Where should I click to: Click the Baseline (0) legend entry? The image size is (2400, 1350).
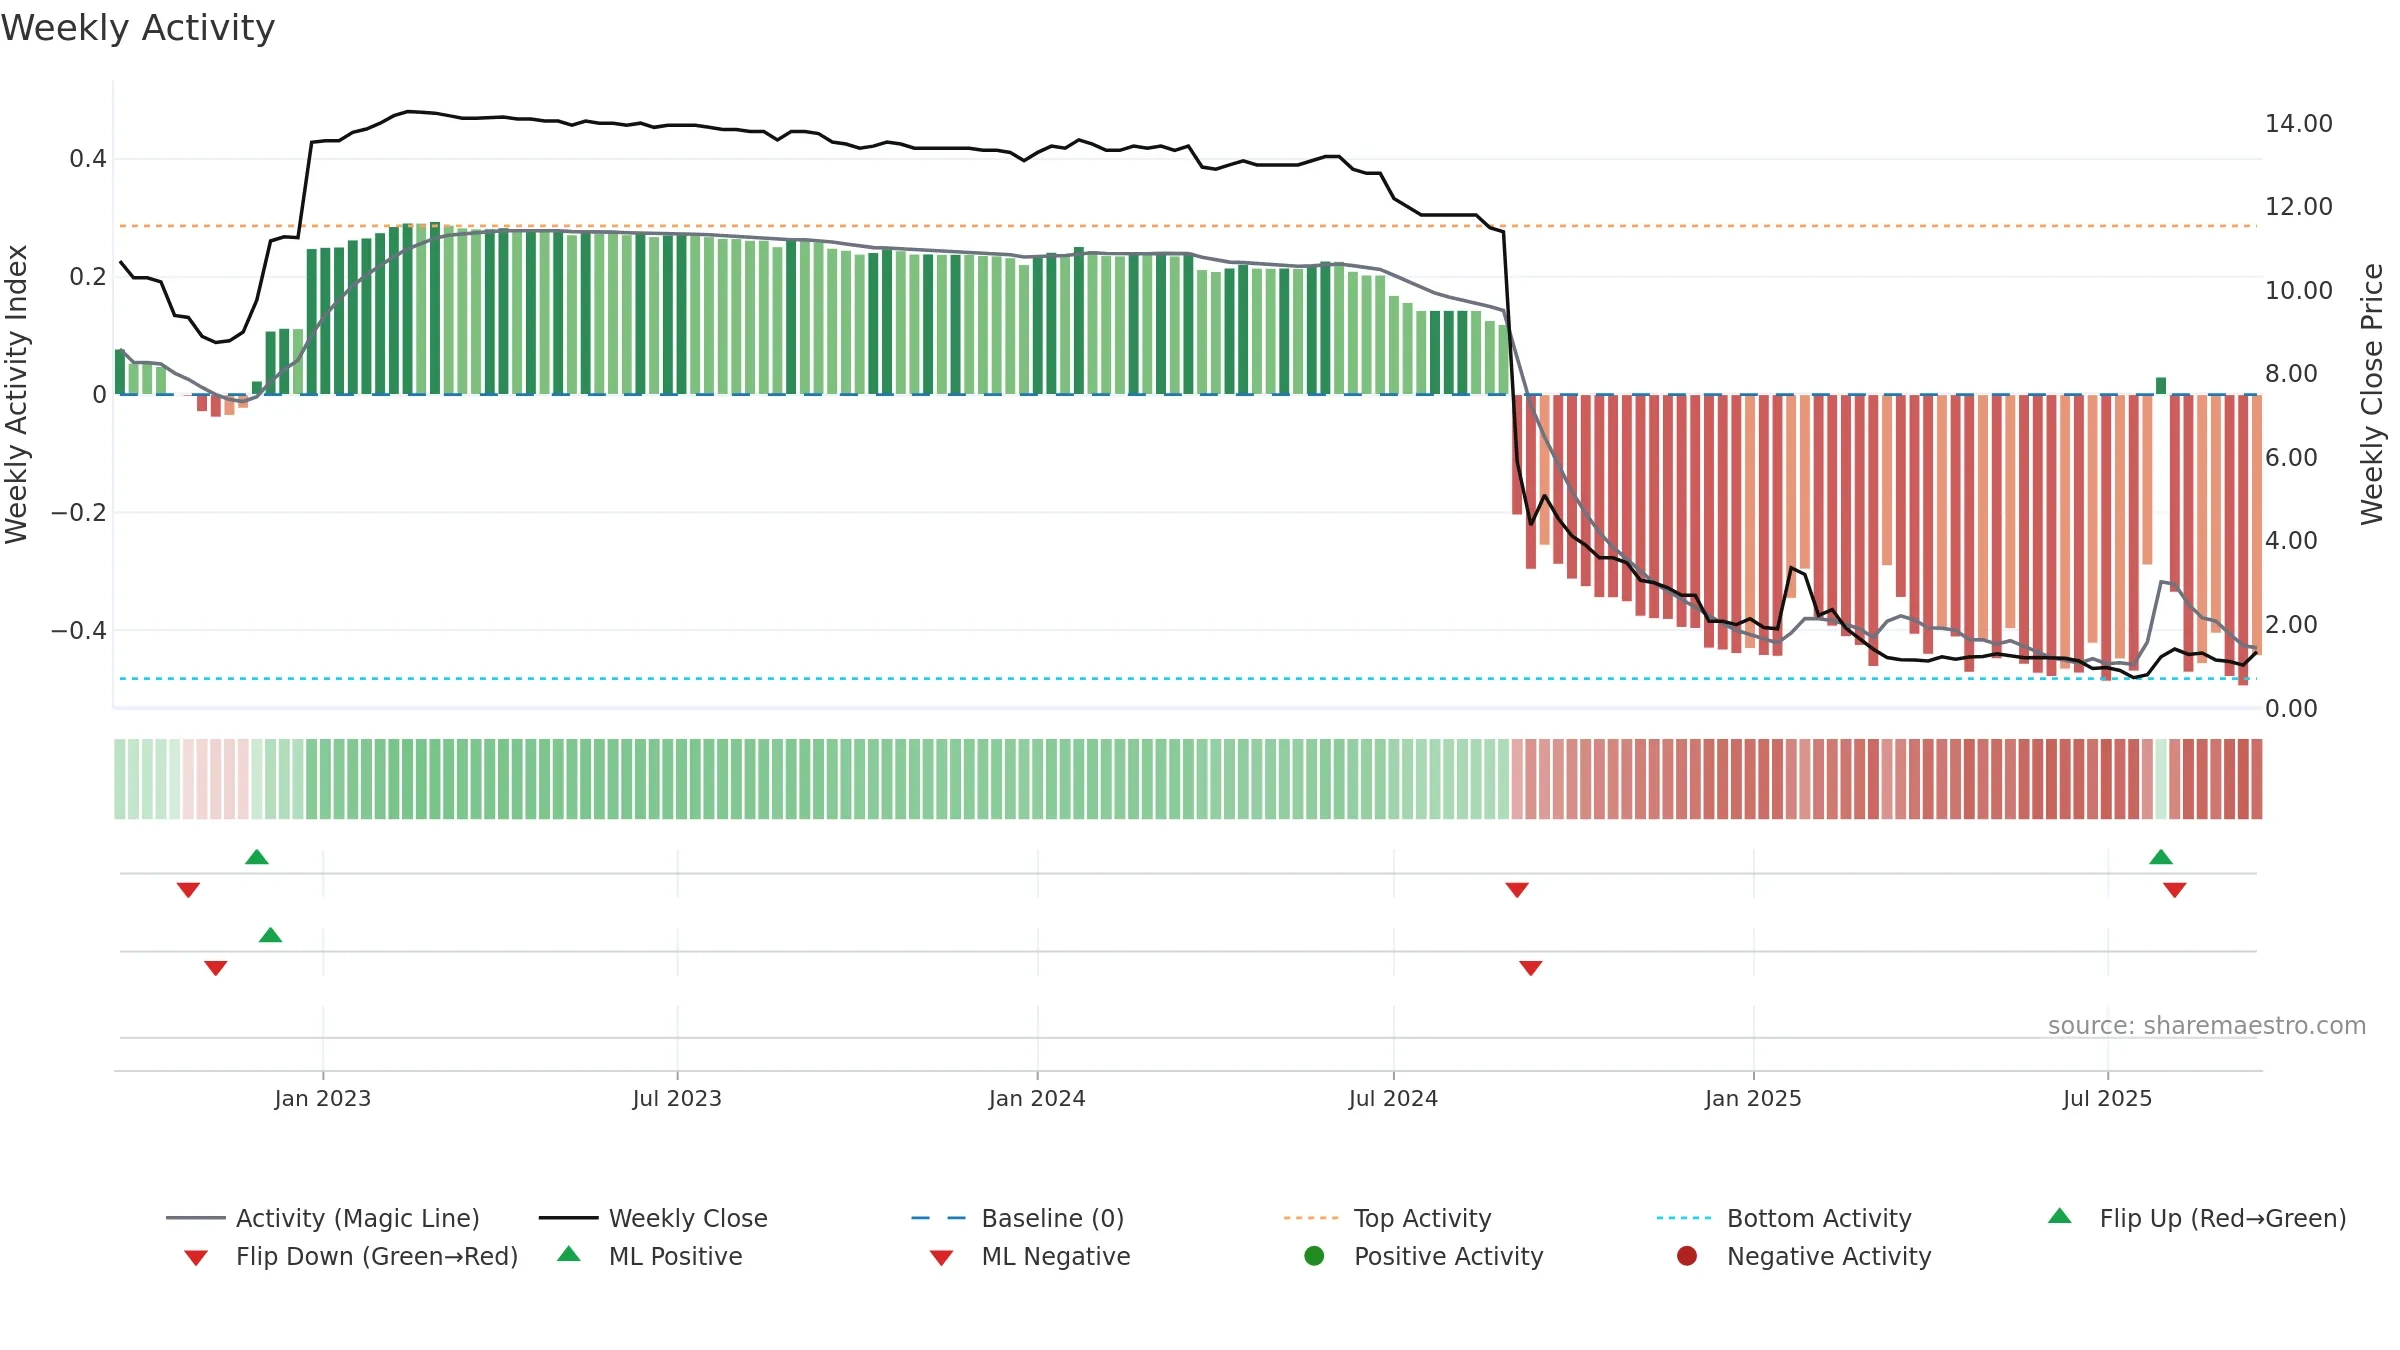1018,1218
